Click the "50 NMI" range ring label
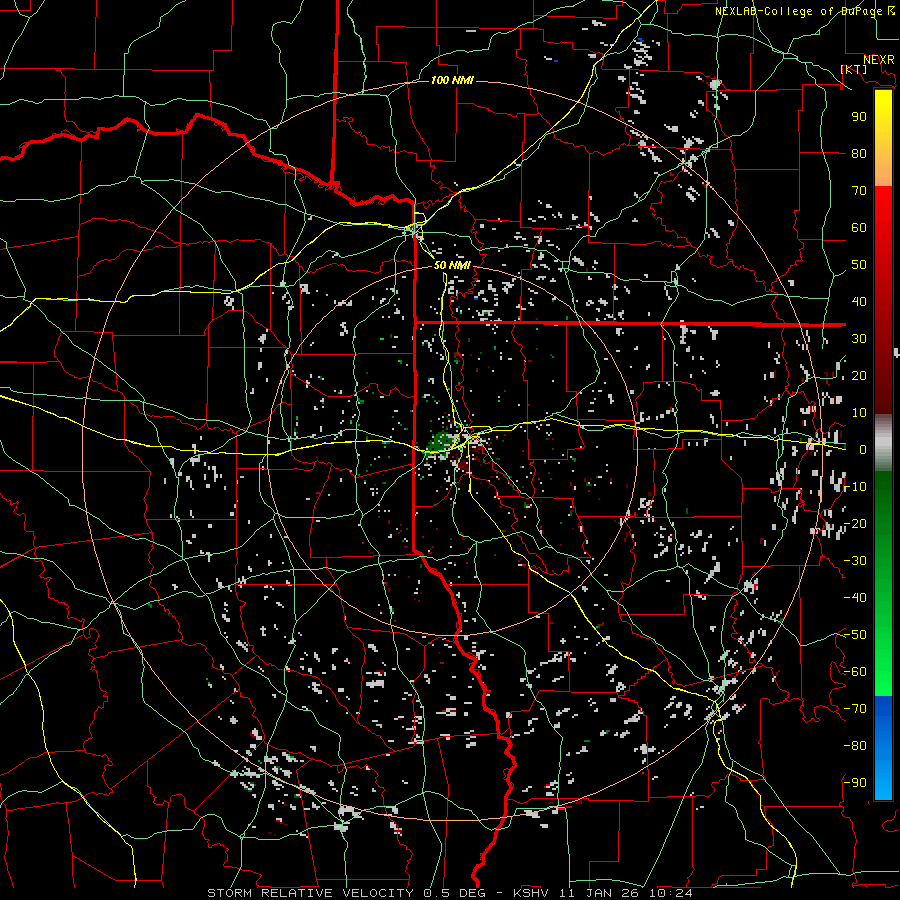The width and height of the screenshot is (900, 900). pos(452,265)
